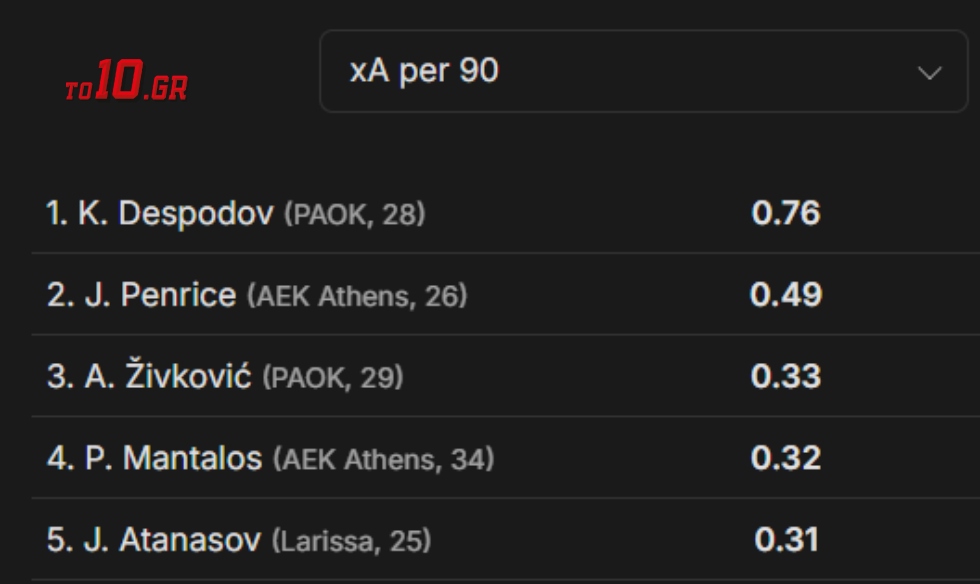The height and width of the screenshot is (584, 980).
Task: Click PAOK team label beside Despodov
Action: pyautogui.click(x=327, y=215)
